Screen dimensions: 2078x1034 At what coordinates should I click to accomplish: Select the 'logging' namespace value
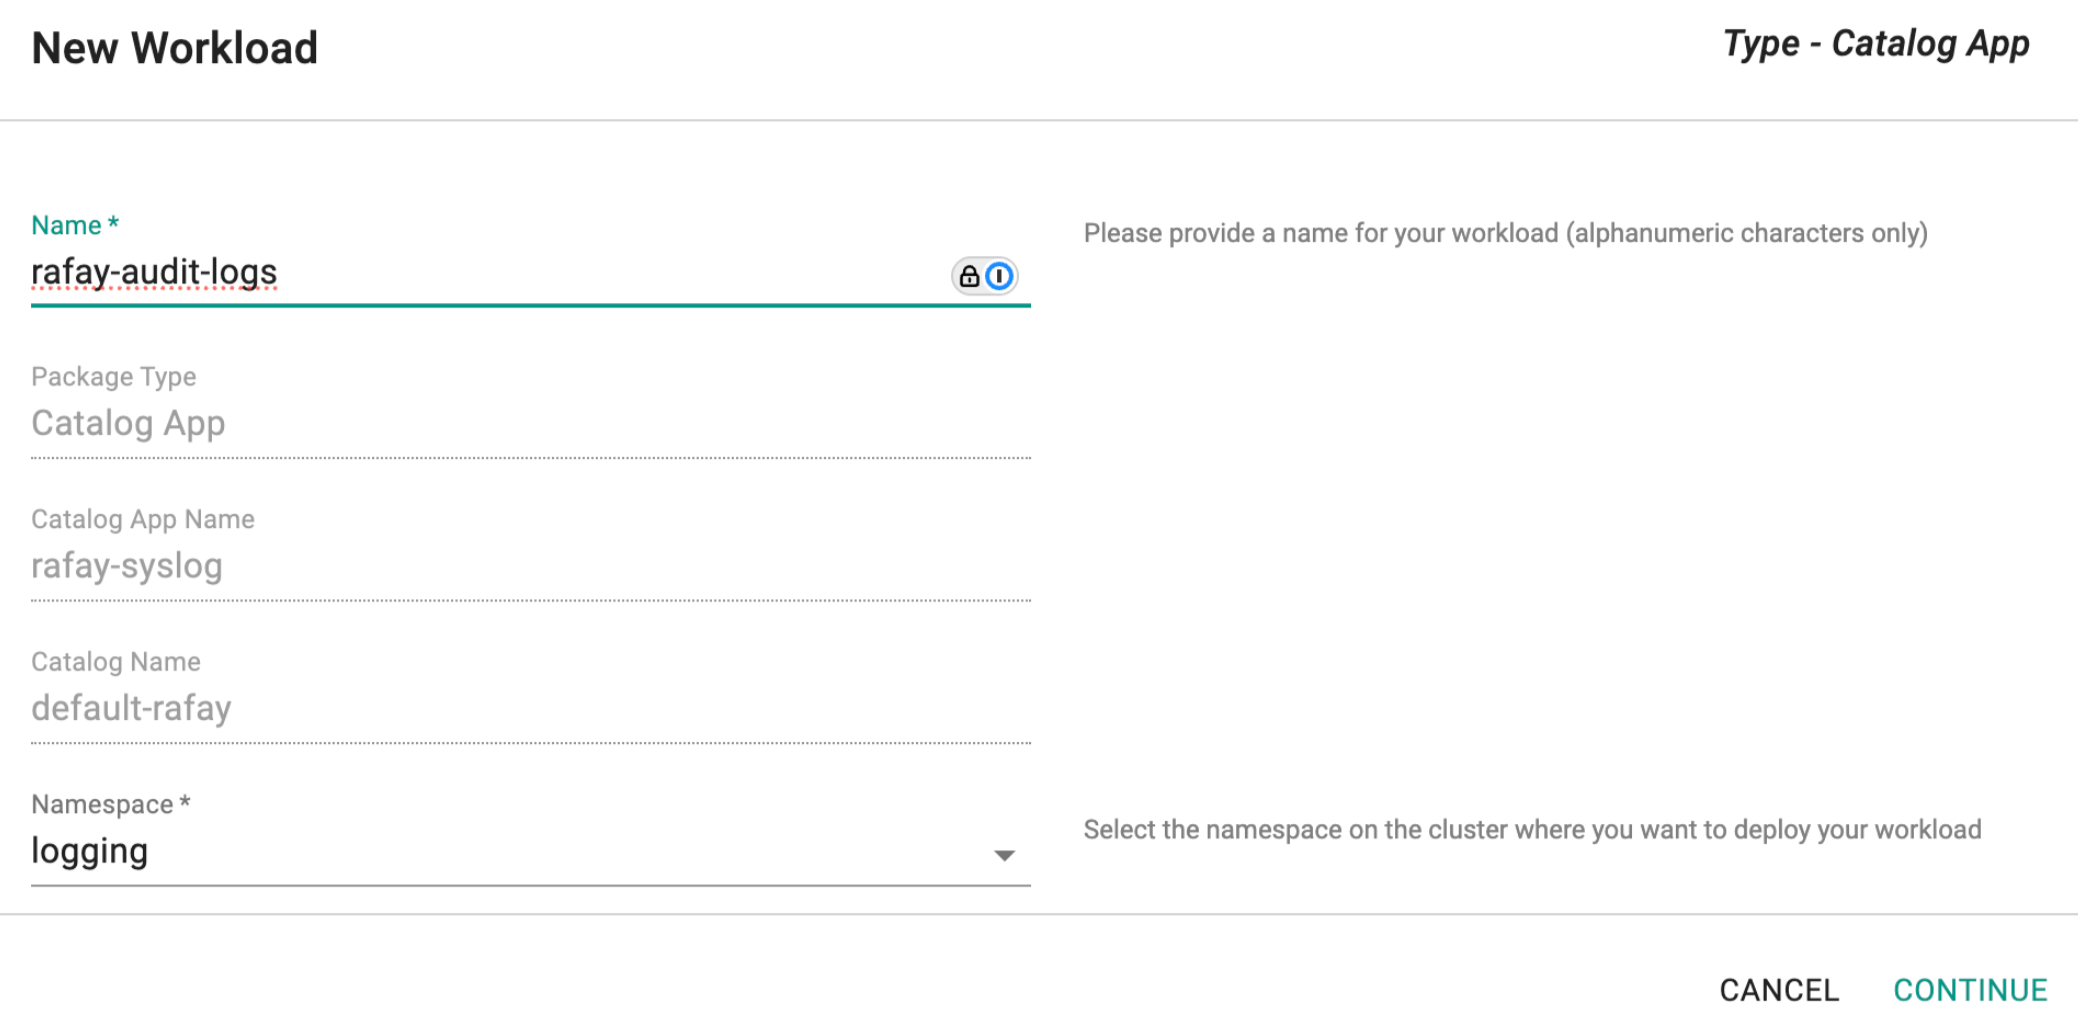(x=90, y=851)
